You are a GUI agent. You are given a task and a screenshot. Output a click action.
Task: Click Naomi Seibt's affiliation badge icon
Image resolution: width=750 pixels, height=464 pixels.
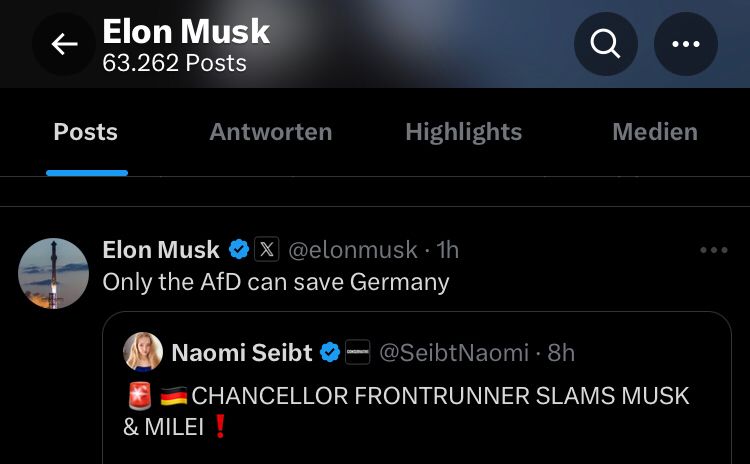358,352
